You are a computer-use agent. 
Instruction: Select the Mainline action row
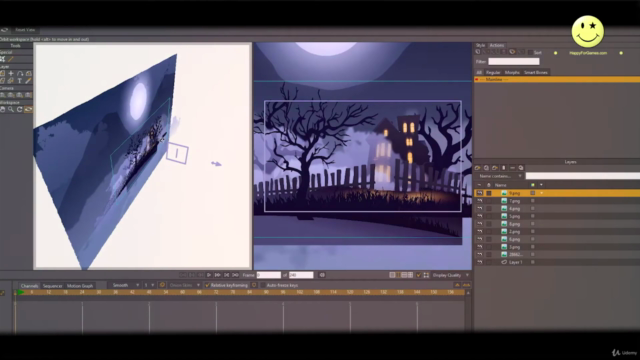coord(557,80)
